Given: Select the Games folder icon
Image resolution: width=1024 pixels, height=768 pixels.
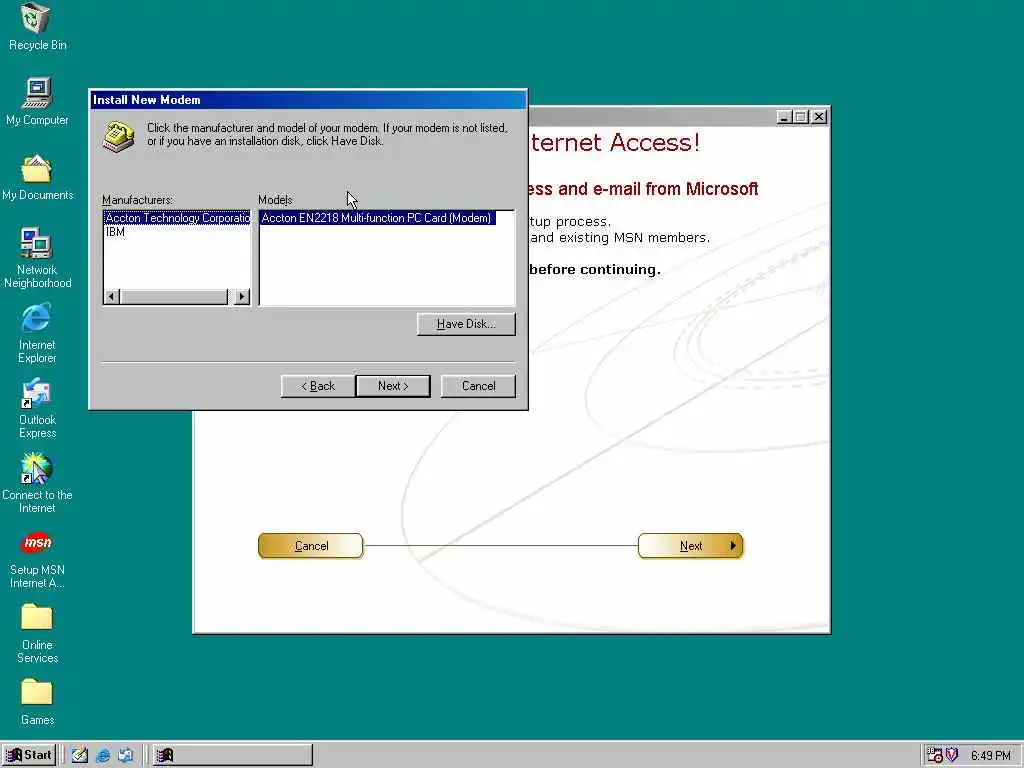Looking at the screenshot, I should [x=37, y=693].
